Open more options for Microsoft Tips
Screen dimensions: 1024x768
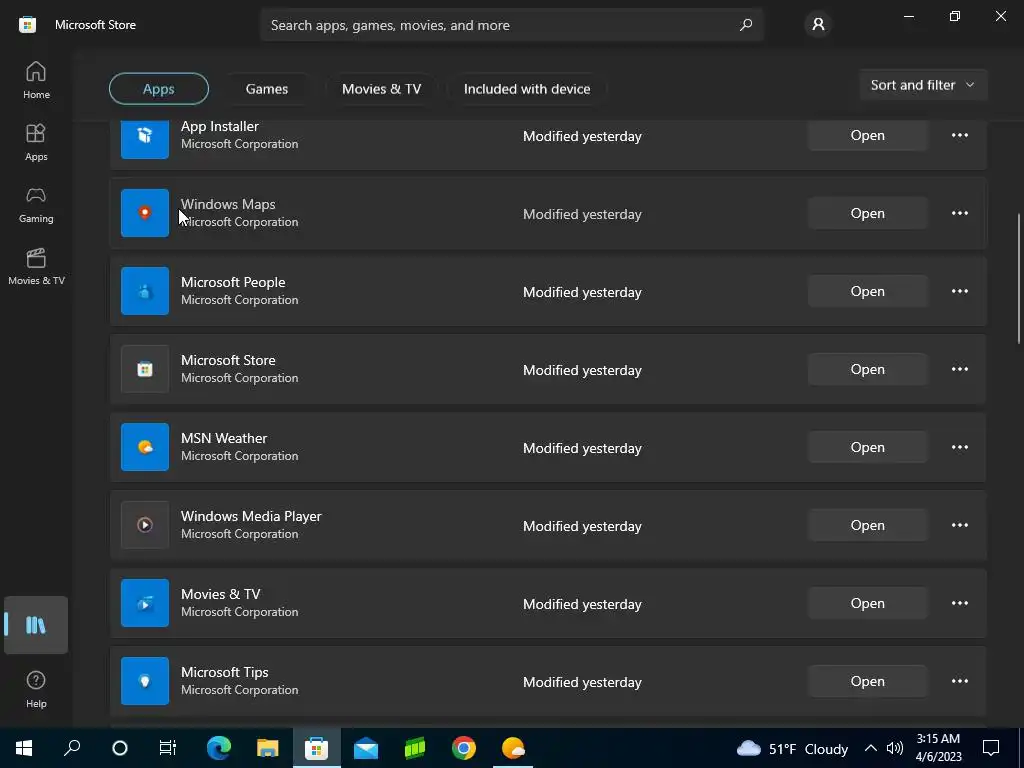(960, 680)
